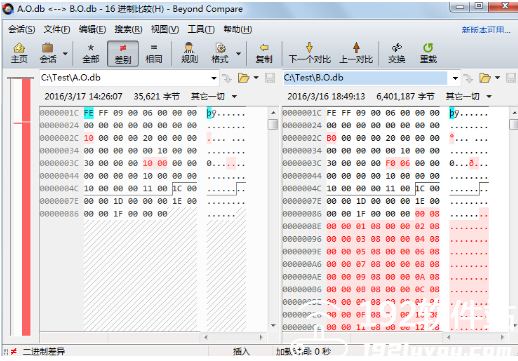Open the 搜索(R) Search menu

tap(128, 29)
